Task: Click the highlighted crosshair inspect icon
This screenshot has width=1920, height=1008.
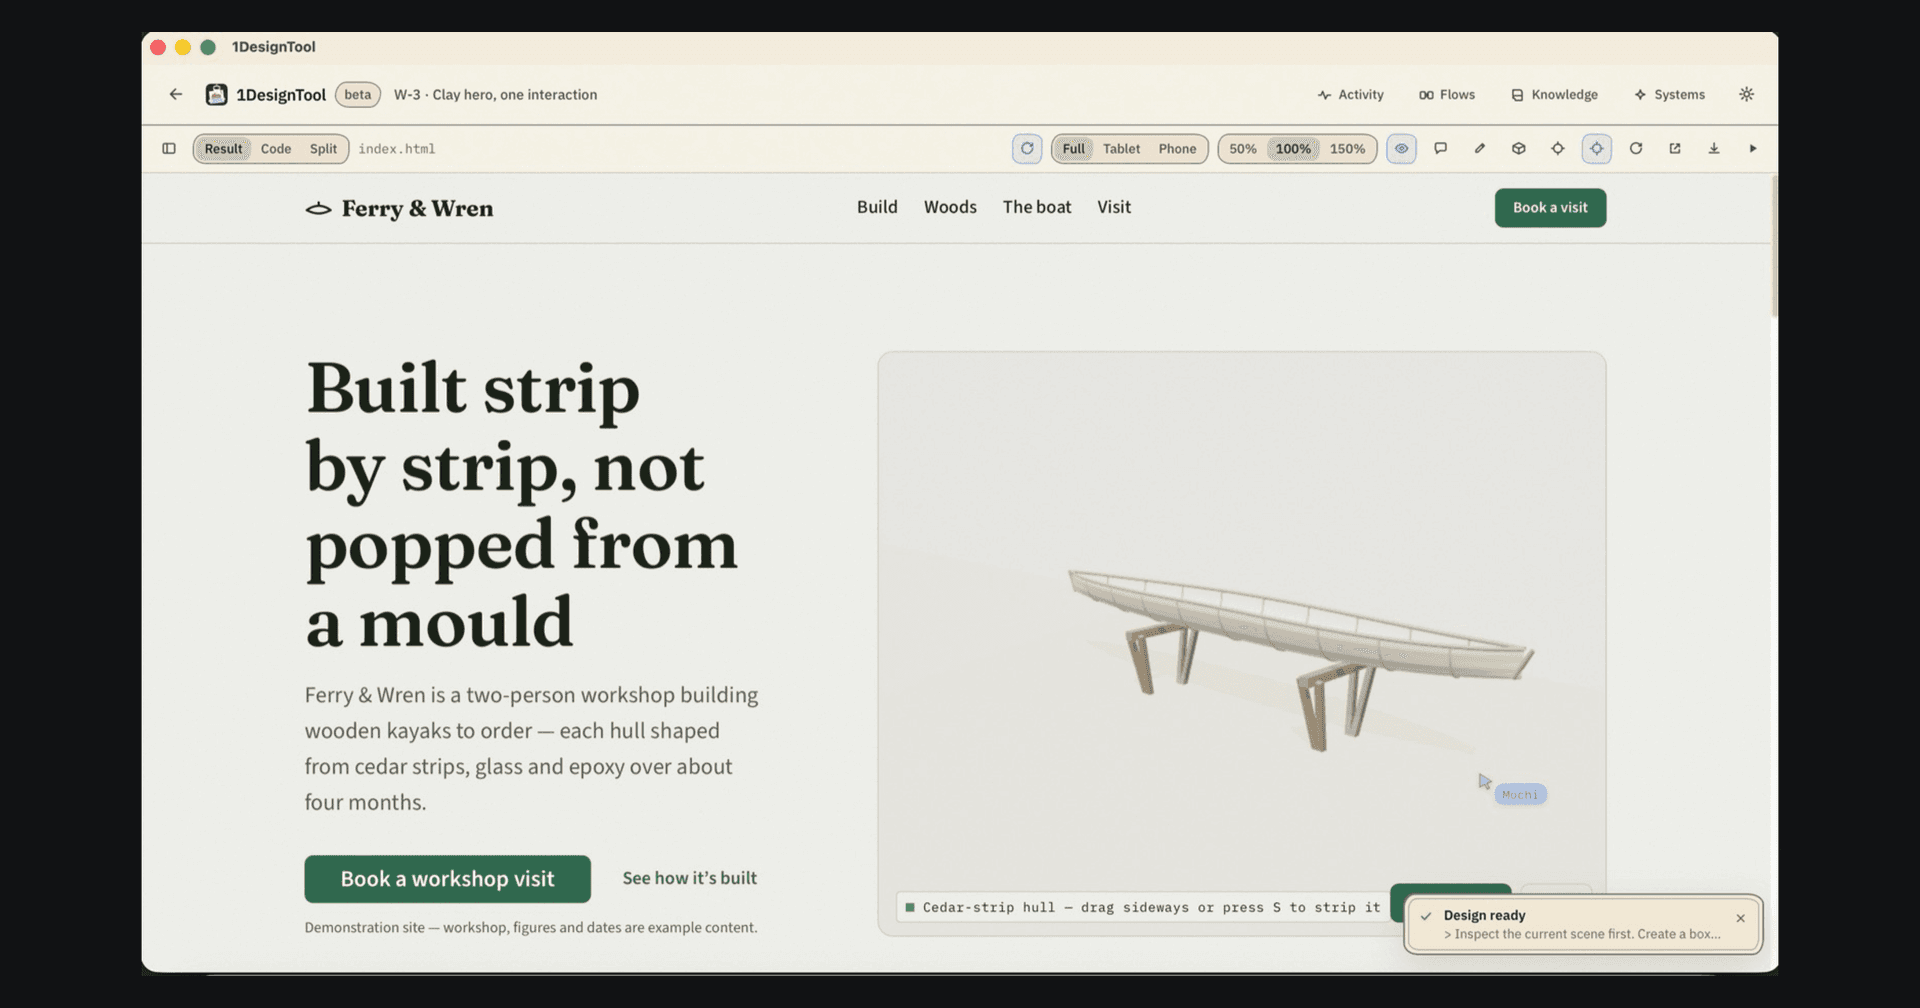Action: tap(1597, 149)
